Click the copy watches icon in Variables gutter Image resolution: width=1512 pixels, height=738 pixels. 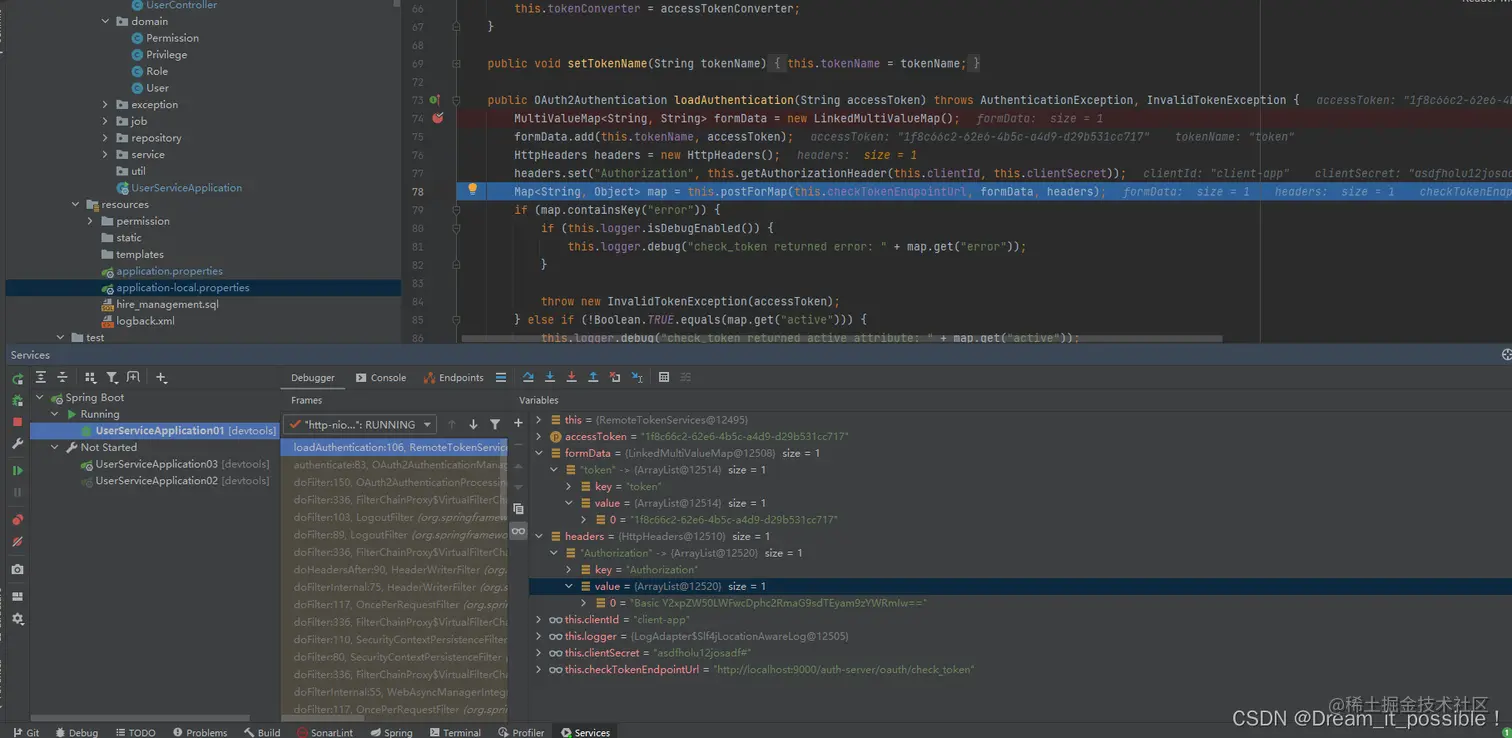pos(518,509)
